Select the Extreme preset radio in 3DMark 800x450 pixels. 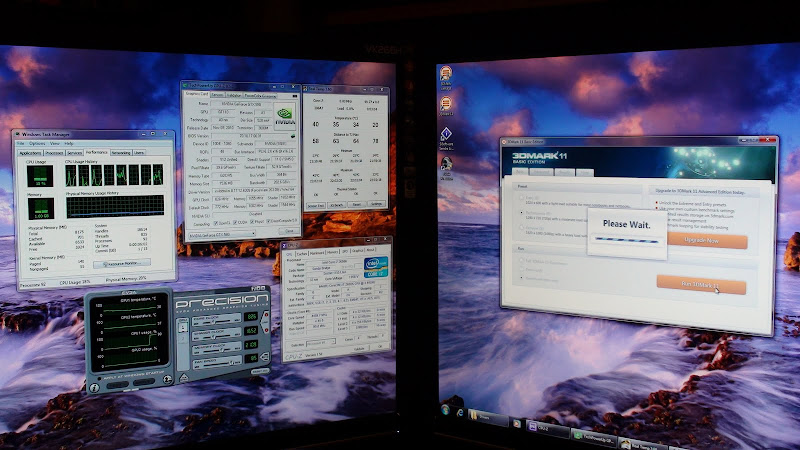click(x=521, y=227)
